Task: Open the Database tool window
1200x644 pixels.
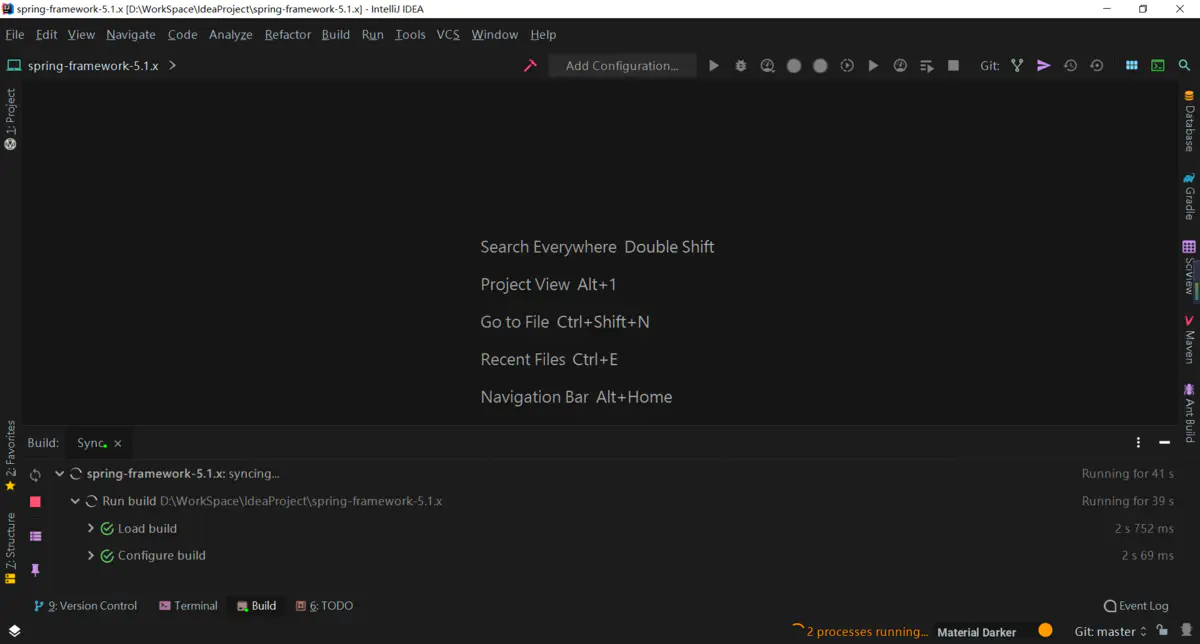Action: pos(1189,120)
